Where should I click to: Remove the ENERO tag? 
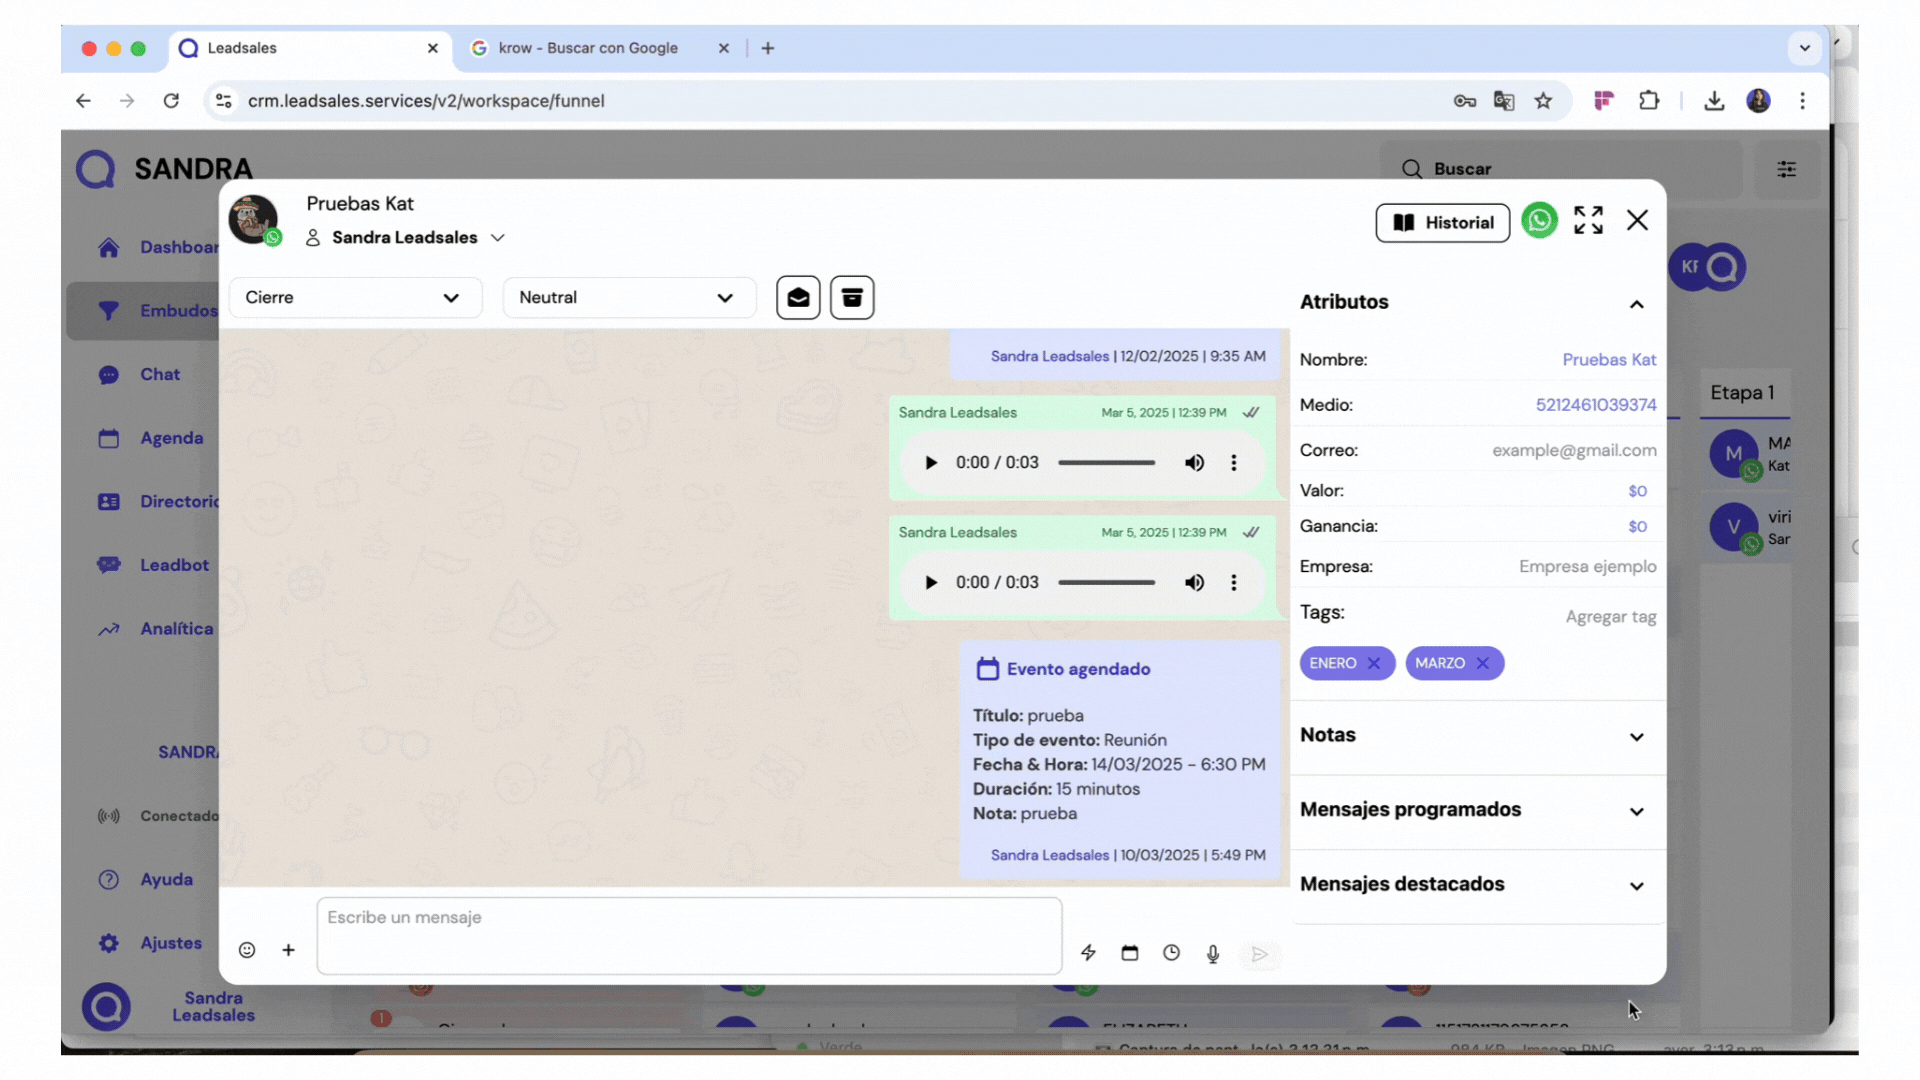(x=1374, y=663)
